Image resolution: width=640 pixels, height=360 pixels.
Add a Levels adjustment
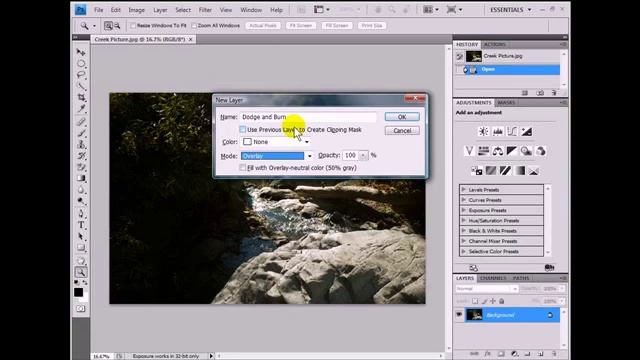[498, 131]
